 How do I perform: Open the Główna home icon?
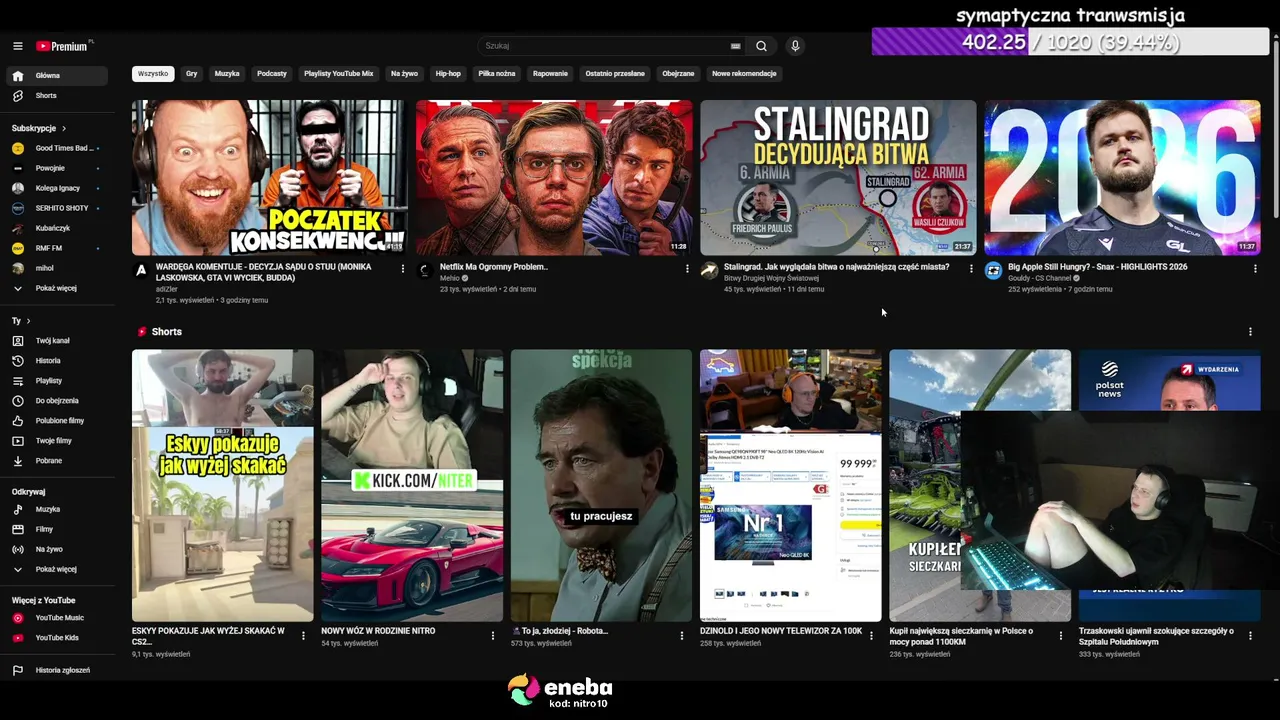point(17,76)
